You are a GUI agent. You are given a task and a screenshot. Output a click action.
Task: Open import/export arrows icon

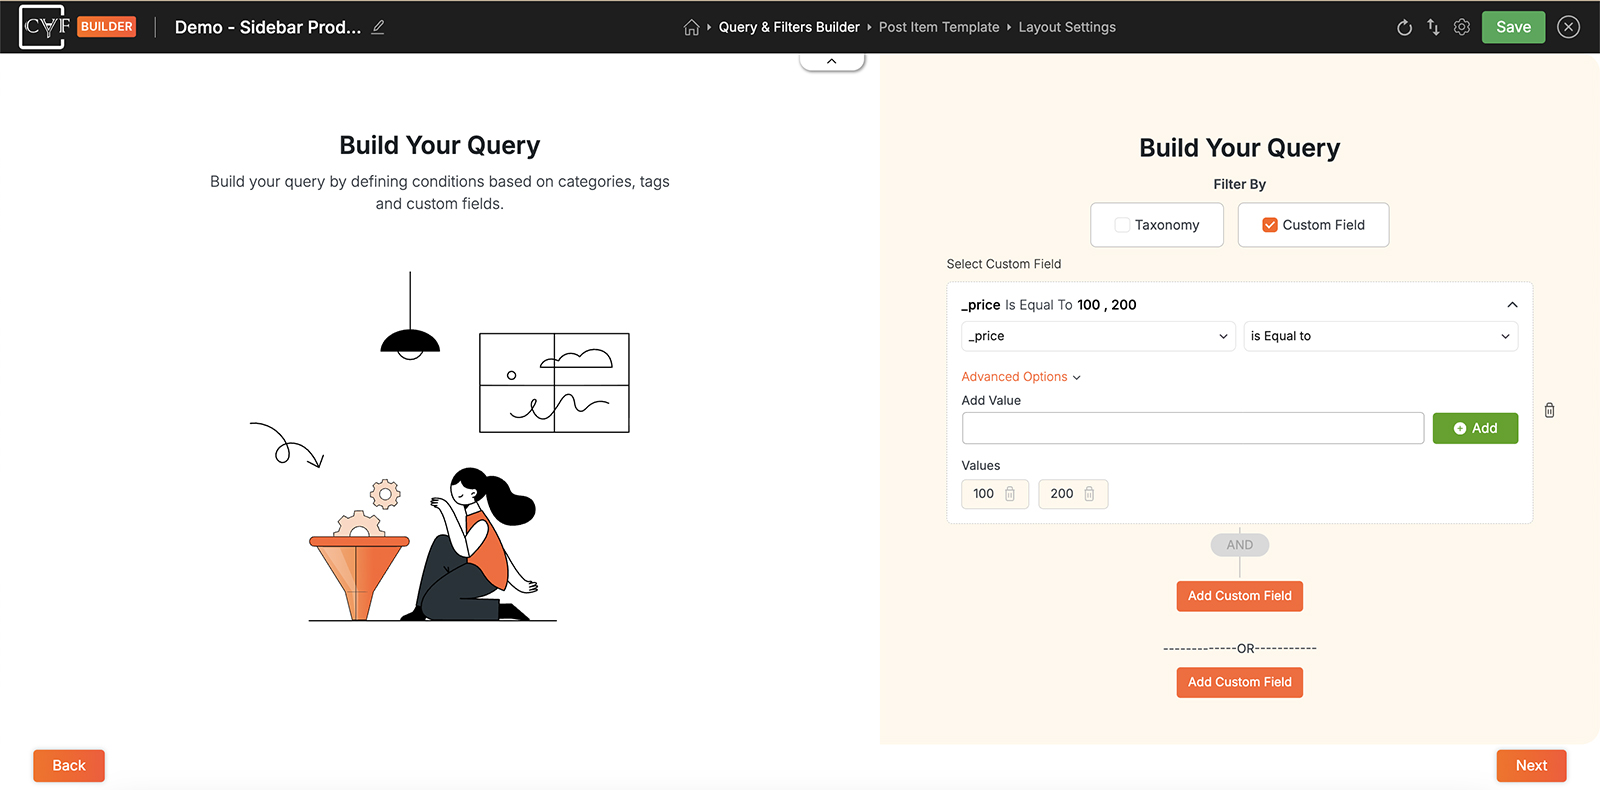(x=1433, y=27)
